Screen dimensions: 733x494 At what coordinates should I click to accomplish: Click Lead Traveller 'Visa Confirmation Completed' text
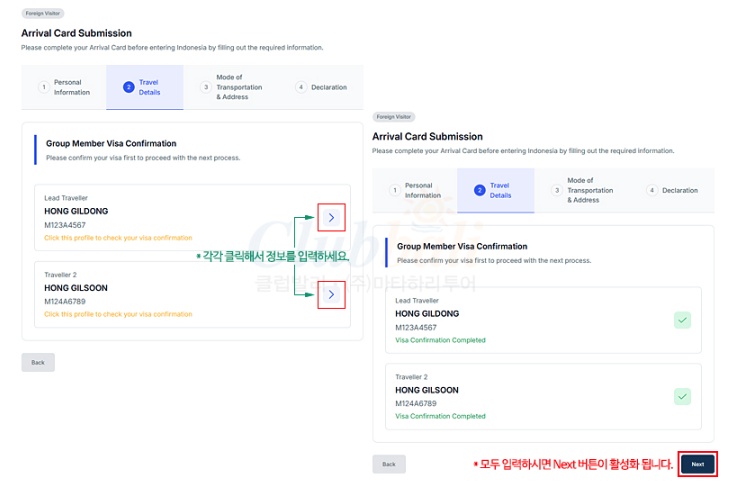[x=440, y=340]
